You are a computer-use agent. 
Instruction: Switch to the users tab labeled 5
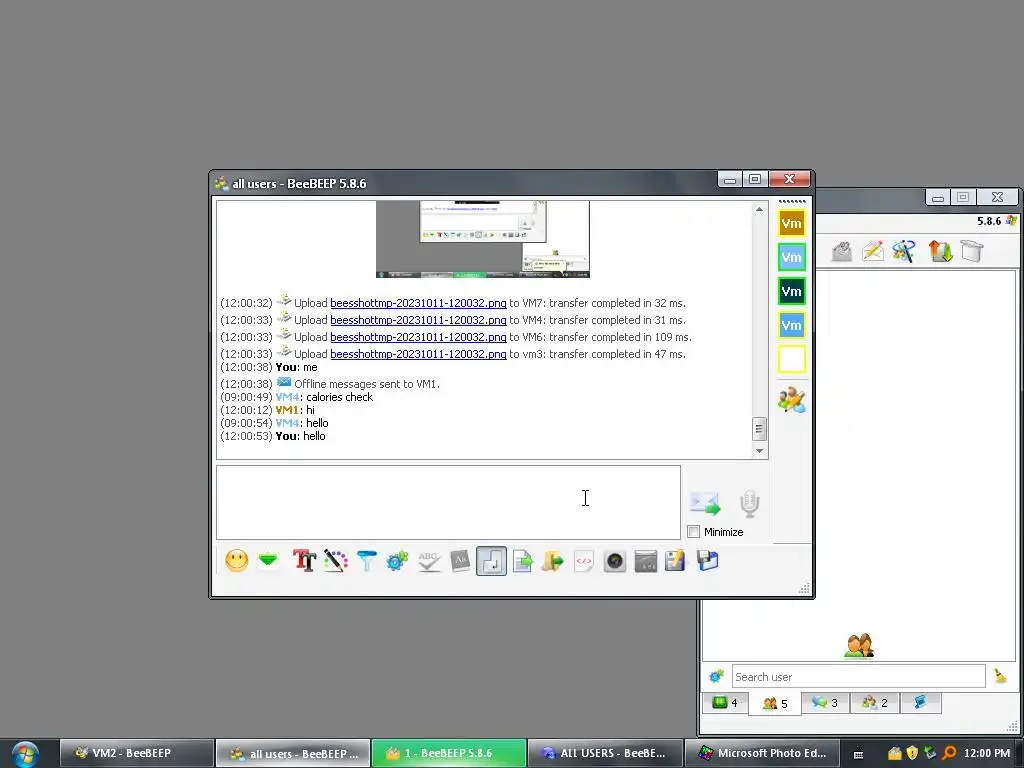pos(775,703)
